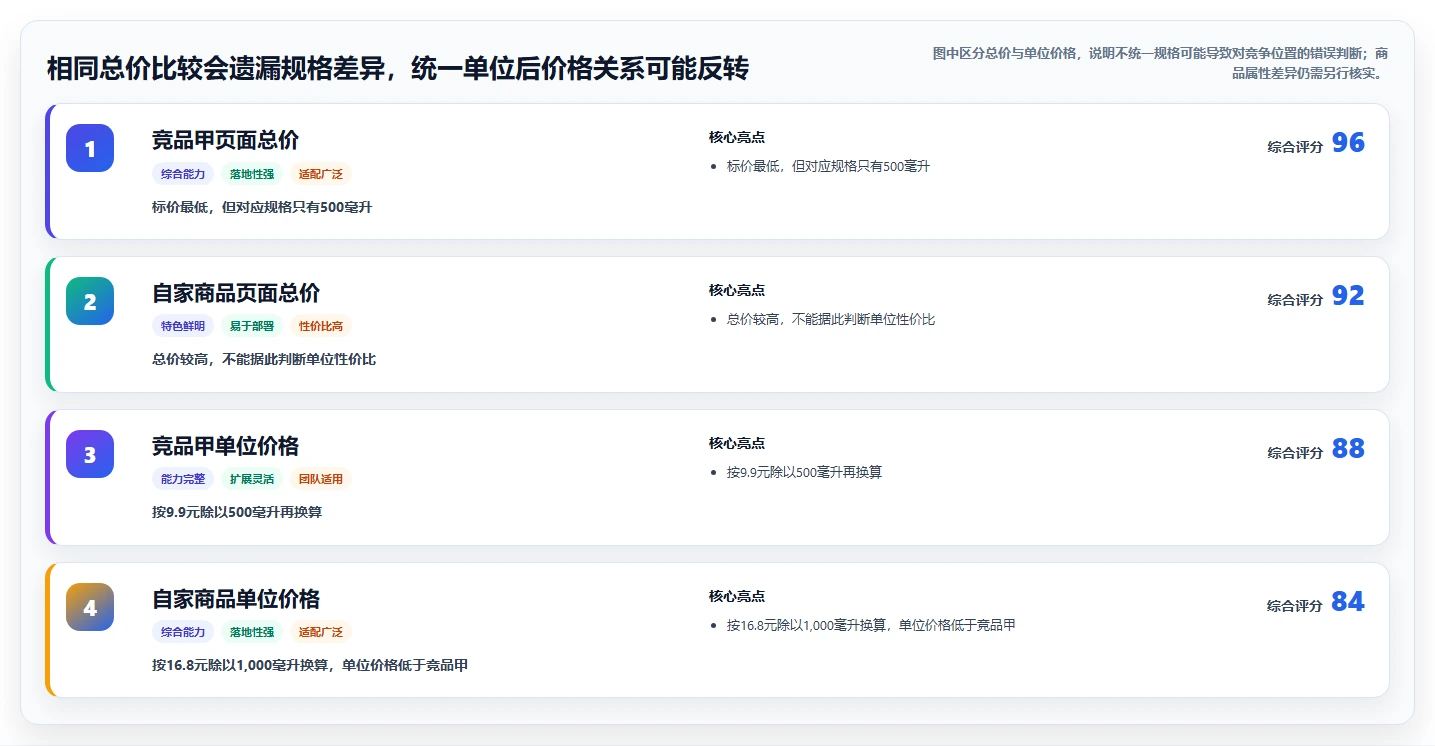Image resolution: width=1435 pixels, height=746 pixels.
Task: Click main heading 相同总价比较会遗漏规格差异
Action: coord(397,69)
